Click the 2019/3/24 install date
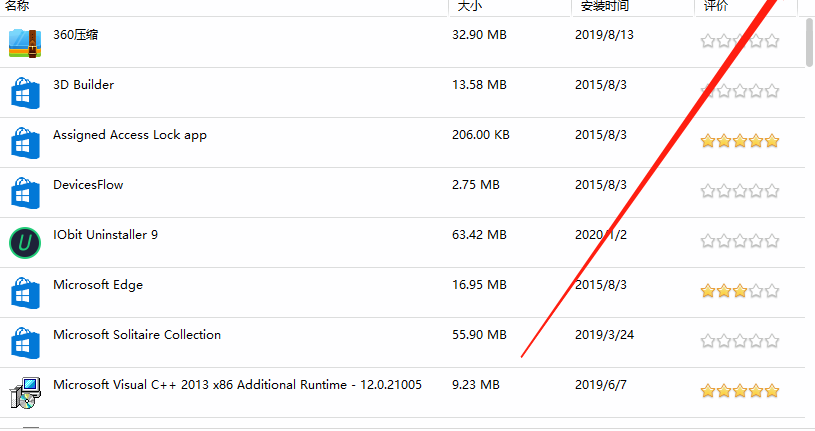 pos(604,334)
